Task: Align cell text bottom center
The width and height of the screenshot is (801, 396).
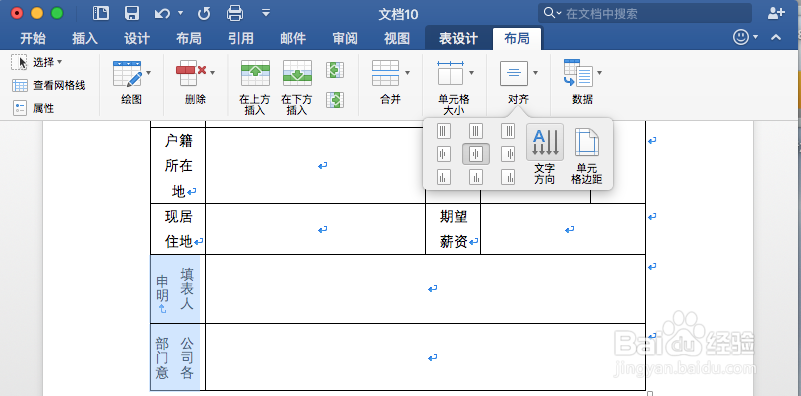Action: [x=476, y=177]
